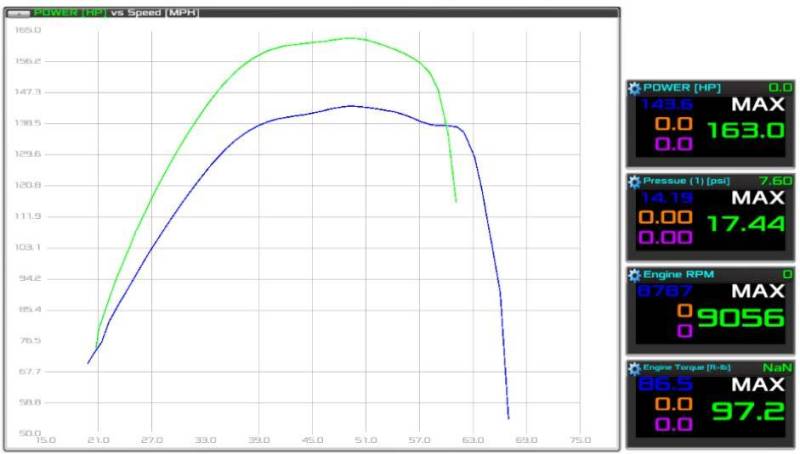Image resolution: width=800 pixels, height=454 pixels.
Task: Click the Speed [MPH] title label
Action: pos(167,13)
